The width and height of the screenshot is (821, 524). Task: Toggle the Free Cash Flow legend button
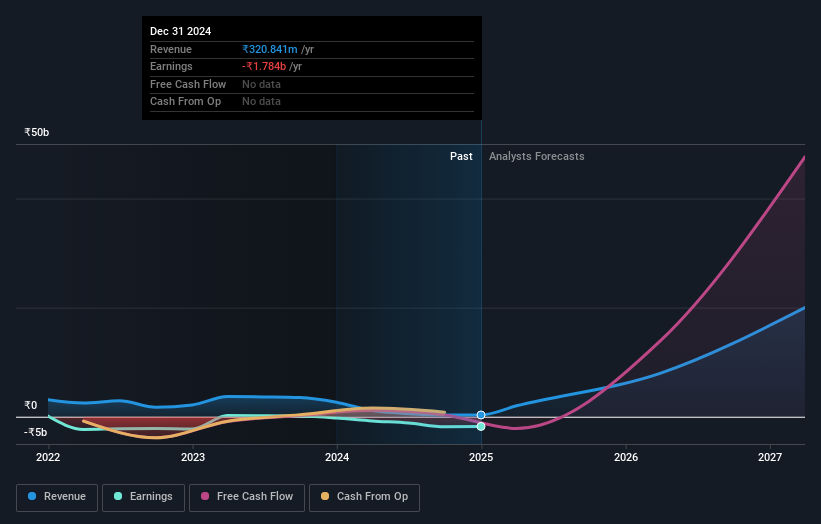(x=247, y=497)
